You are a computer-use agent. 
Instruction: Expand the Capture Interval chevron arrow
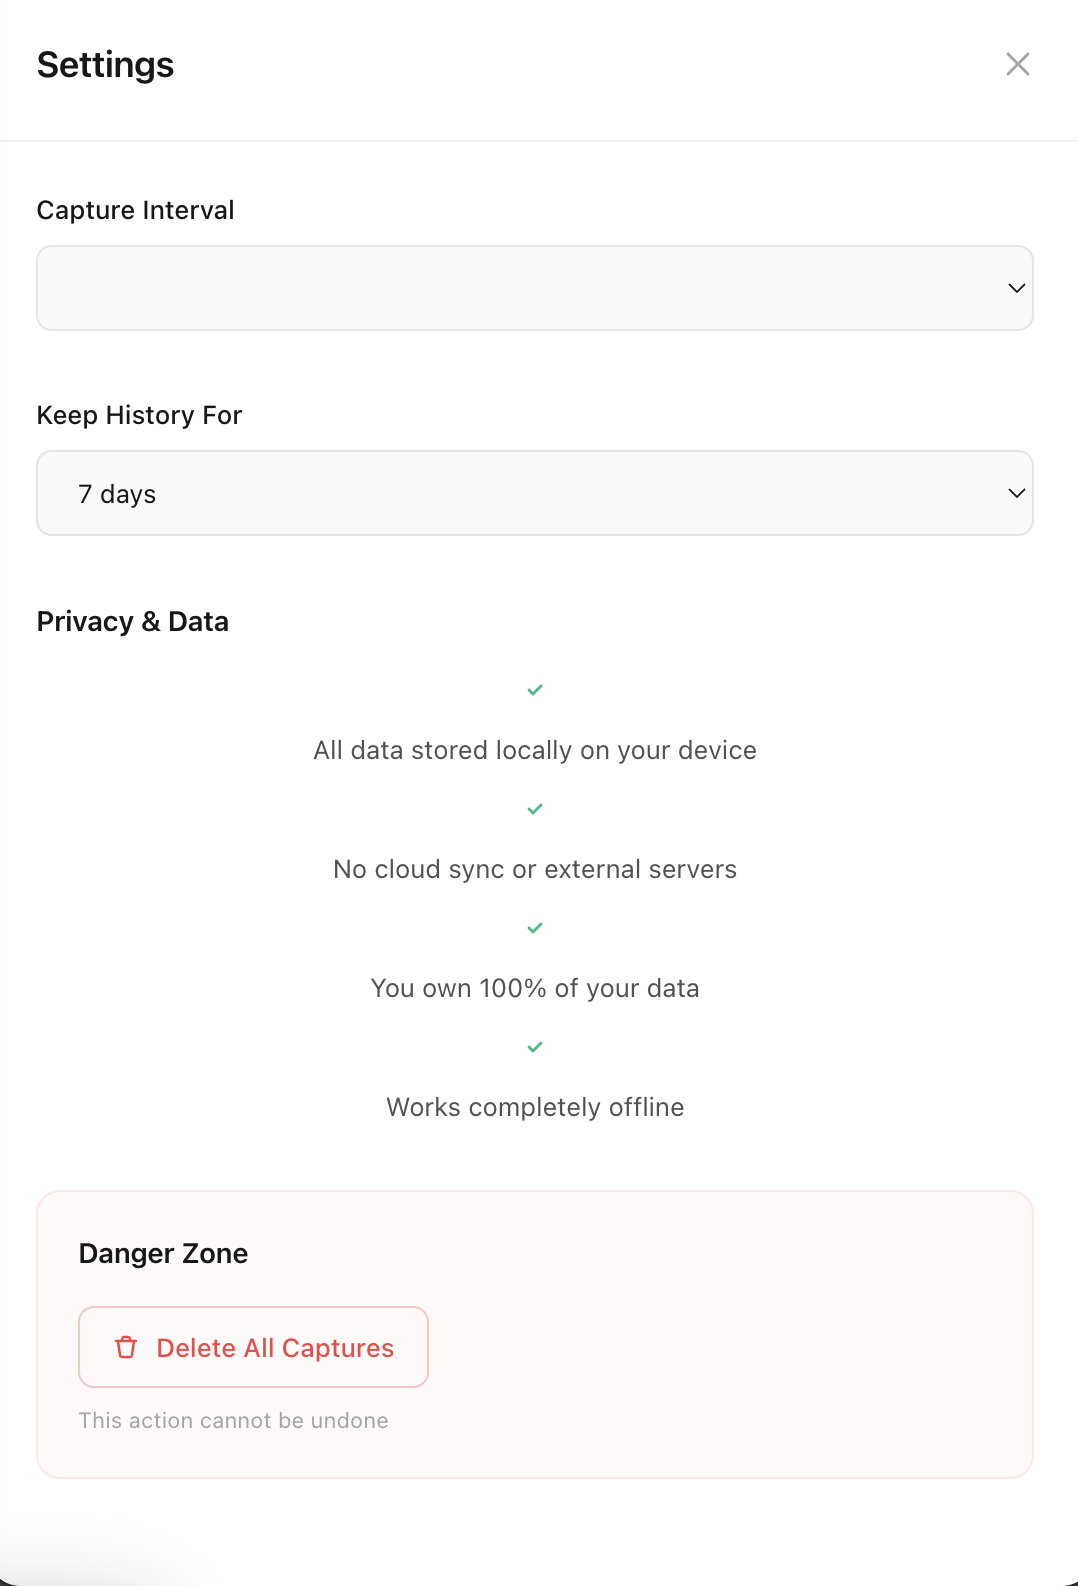coord(1016,288)
